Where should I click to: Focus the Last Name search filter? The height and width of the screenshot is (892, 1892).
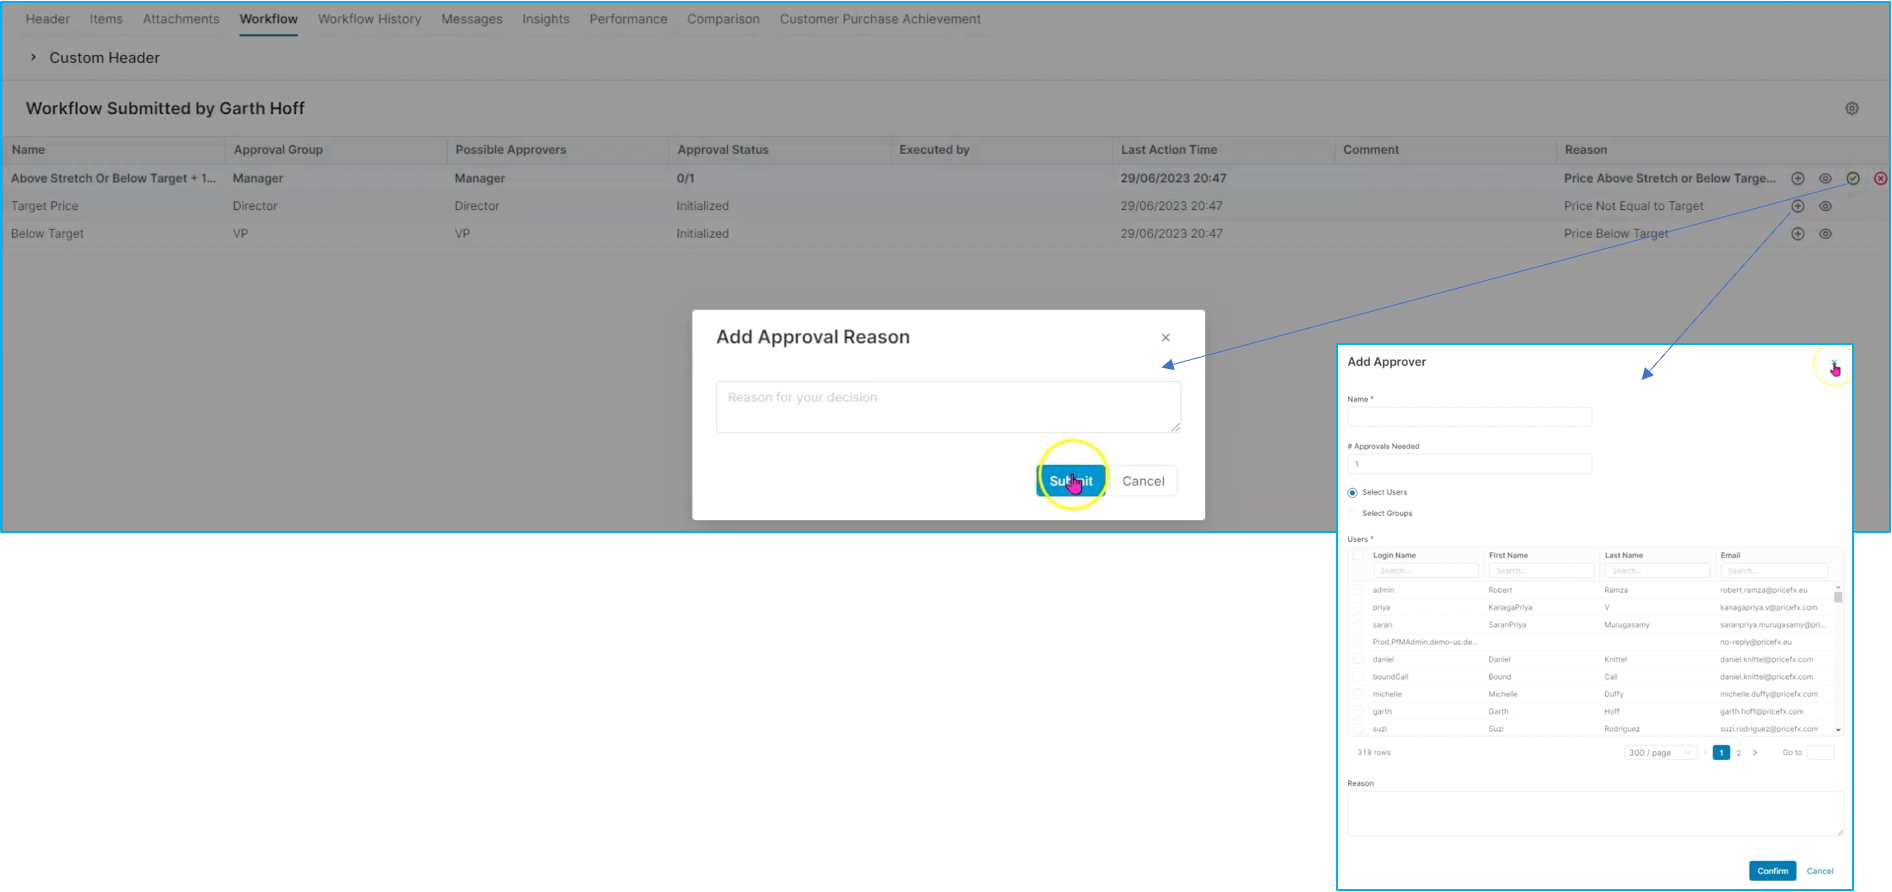tap(1657, 571)
